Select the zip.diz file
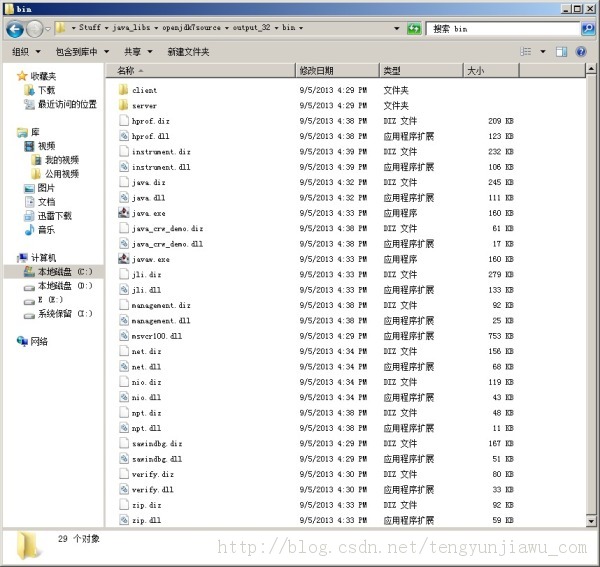Screen dimensions: 600x567 tap(146, 505)
